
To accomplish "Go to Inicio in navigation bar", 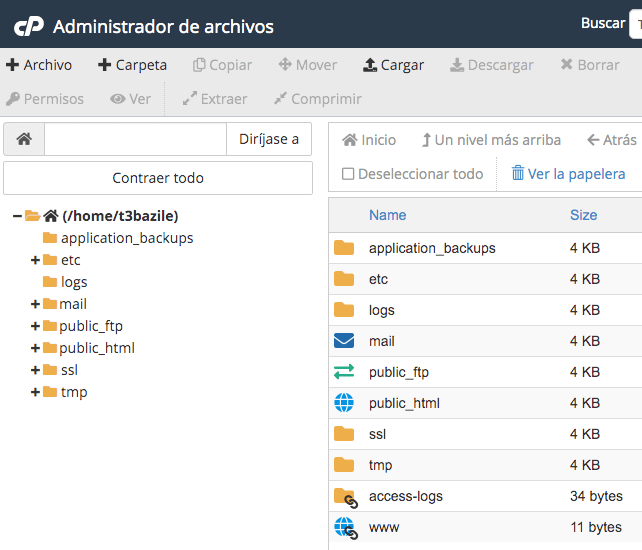I will pyautogui.click(x=369, y=140).
